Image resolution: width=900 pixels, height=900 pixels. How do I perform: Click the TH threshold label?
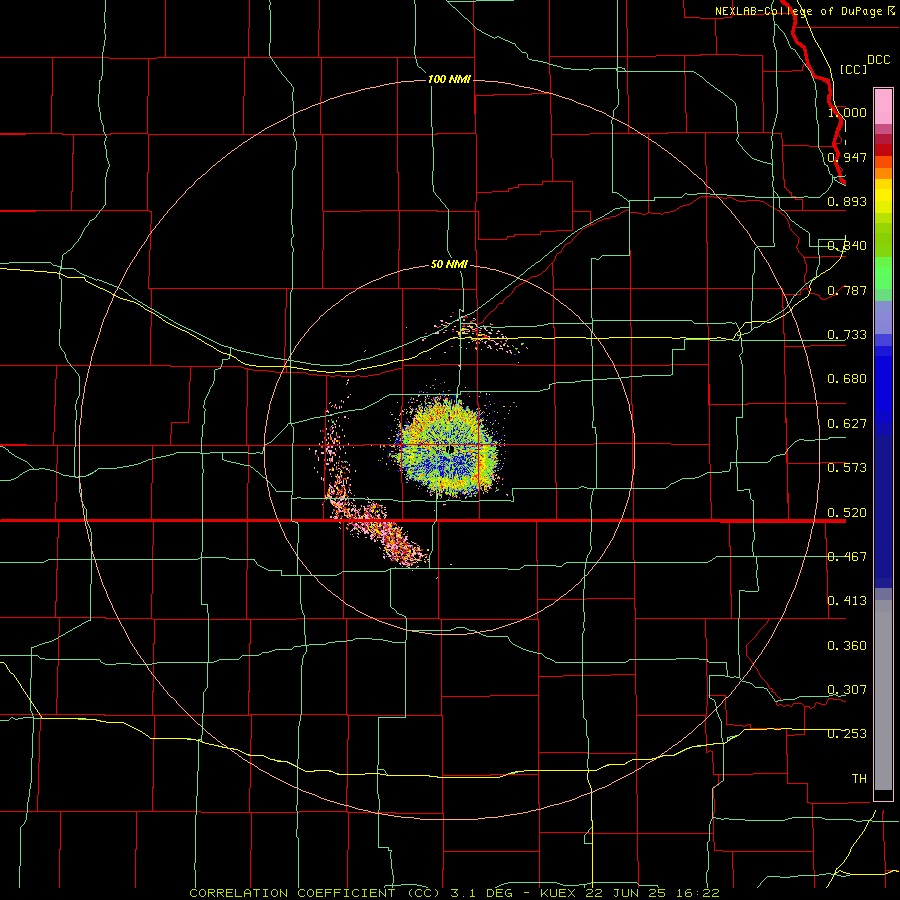[859, 779]
